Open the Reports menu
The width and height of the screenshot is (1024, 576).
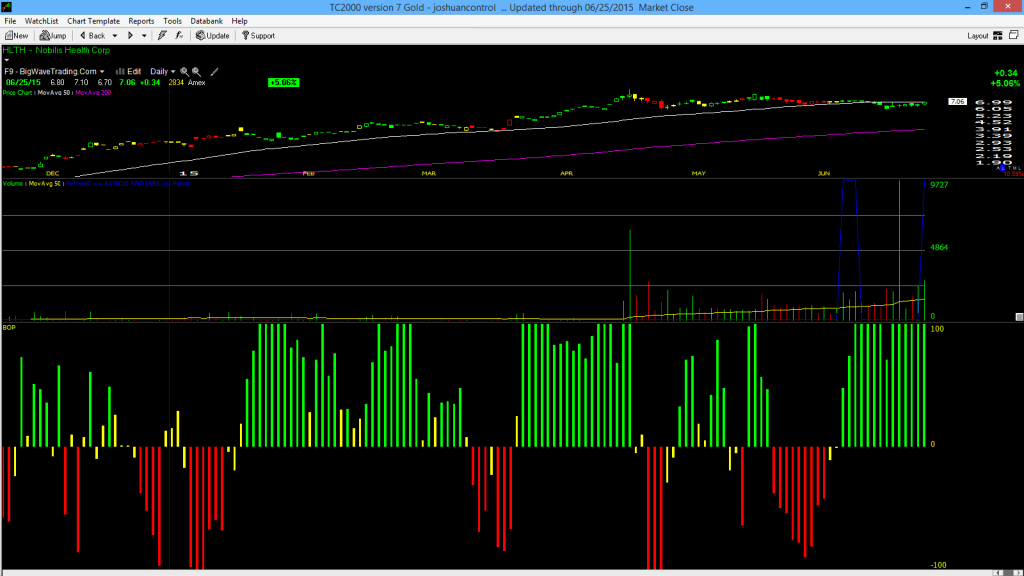[141, 21]
